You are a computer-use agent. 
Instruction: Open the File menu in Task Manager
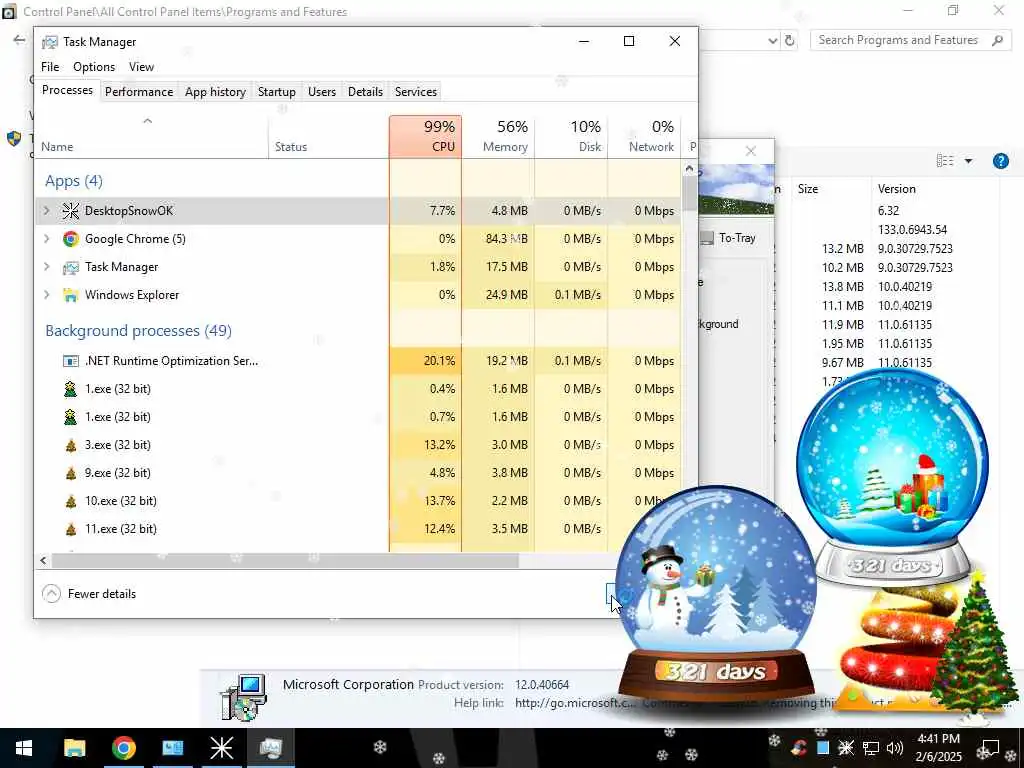click(x=50, y=67)
